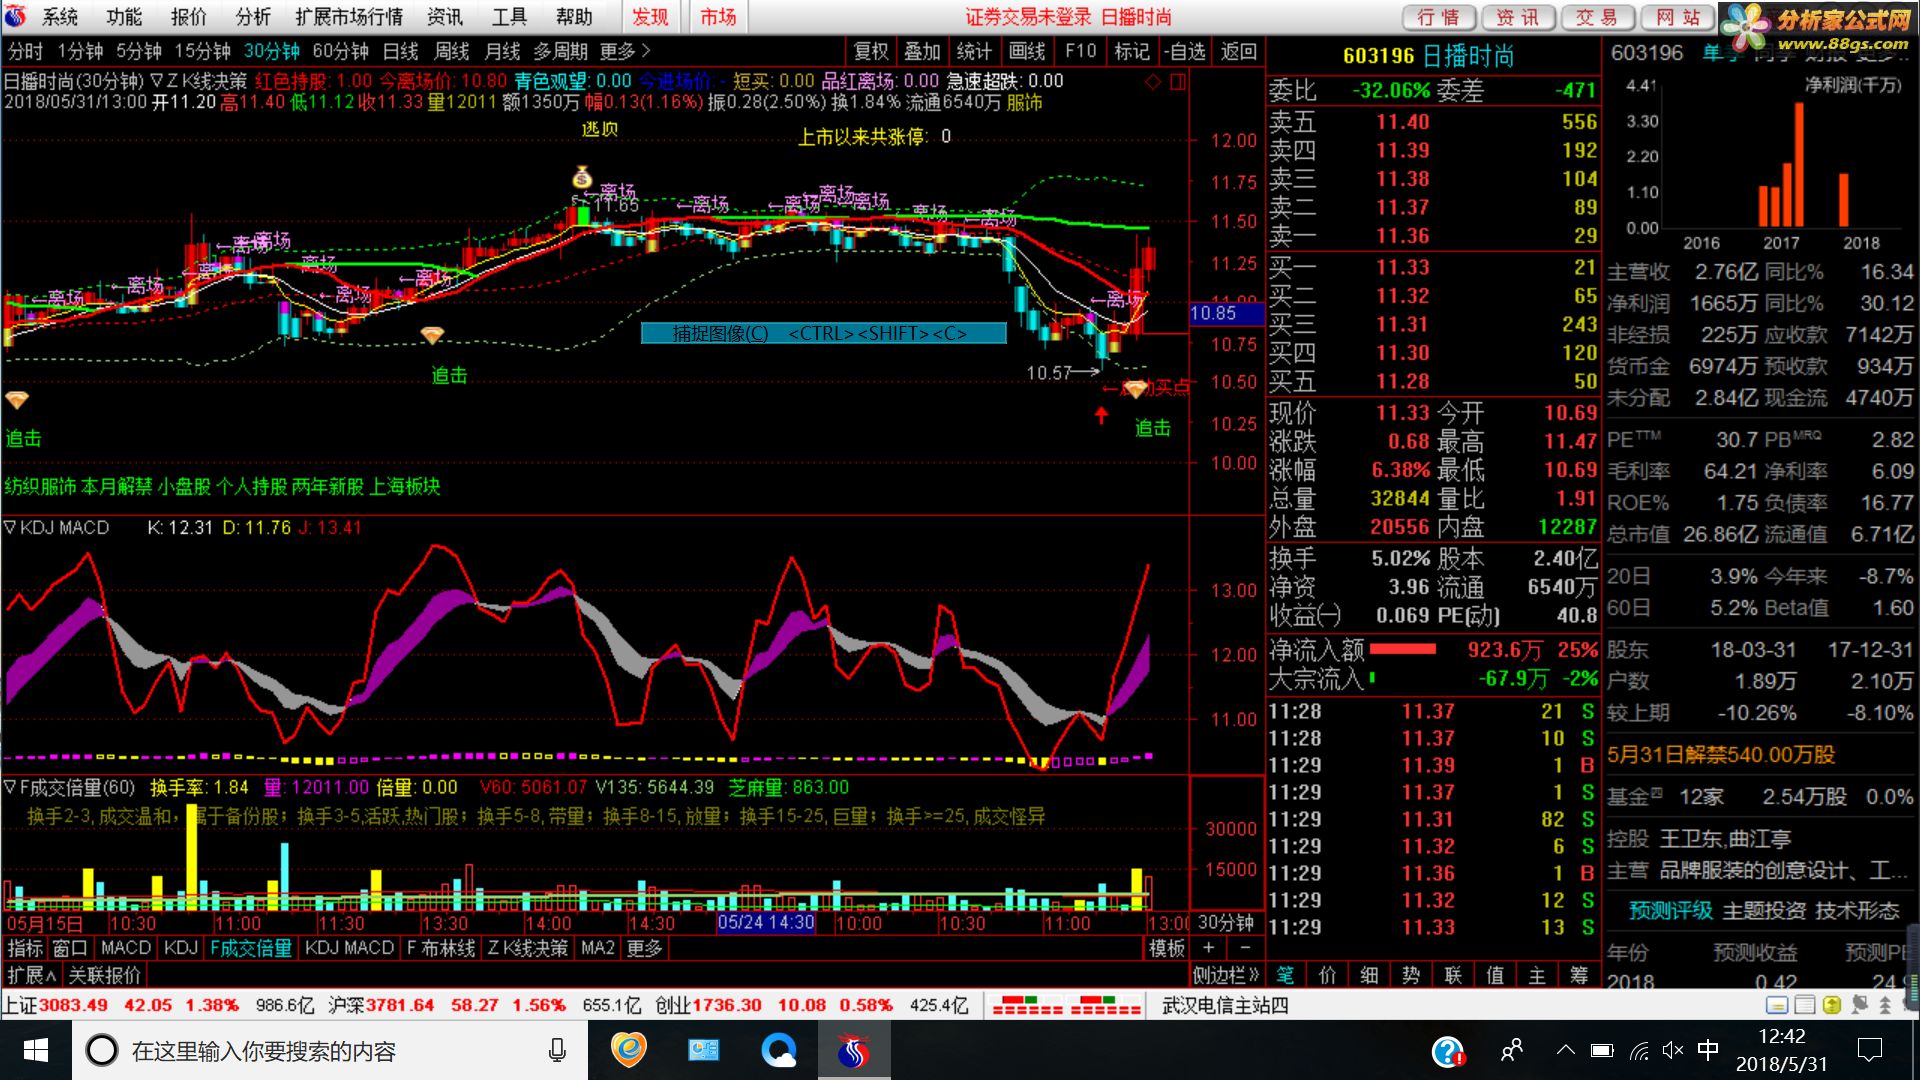The width and height of the screenshot is (1920, 1080).
Task: Click the 预测评级 link
Action: pyautogui.click(x=1670, y=910)
